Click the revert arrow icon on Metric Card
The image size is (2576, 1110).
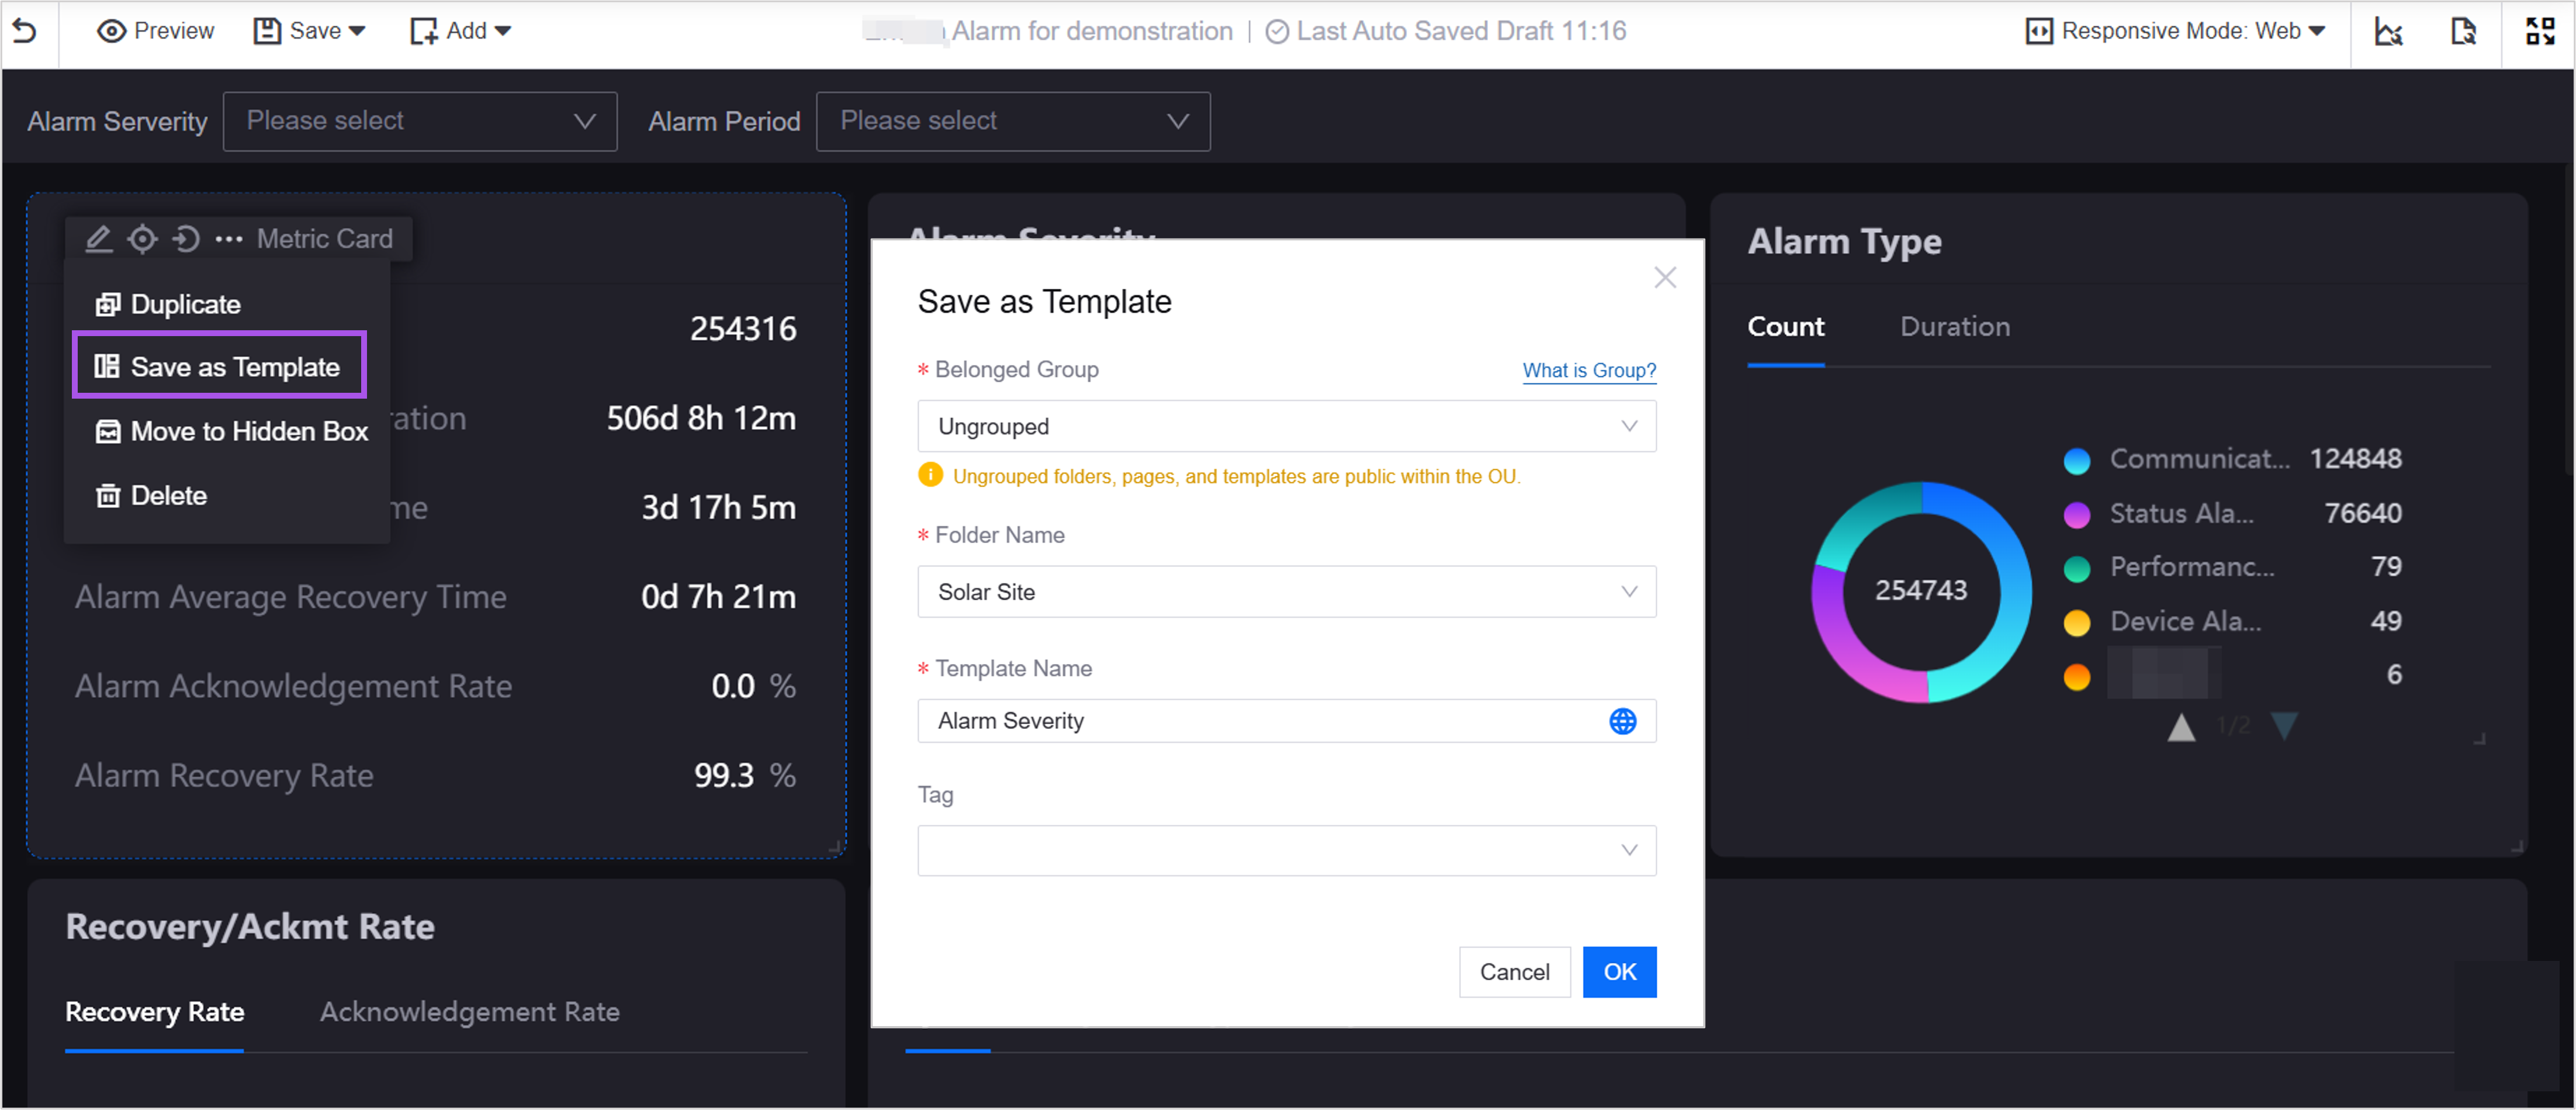[x=186, y=239]
